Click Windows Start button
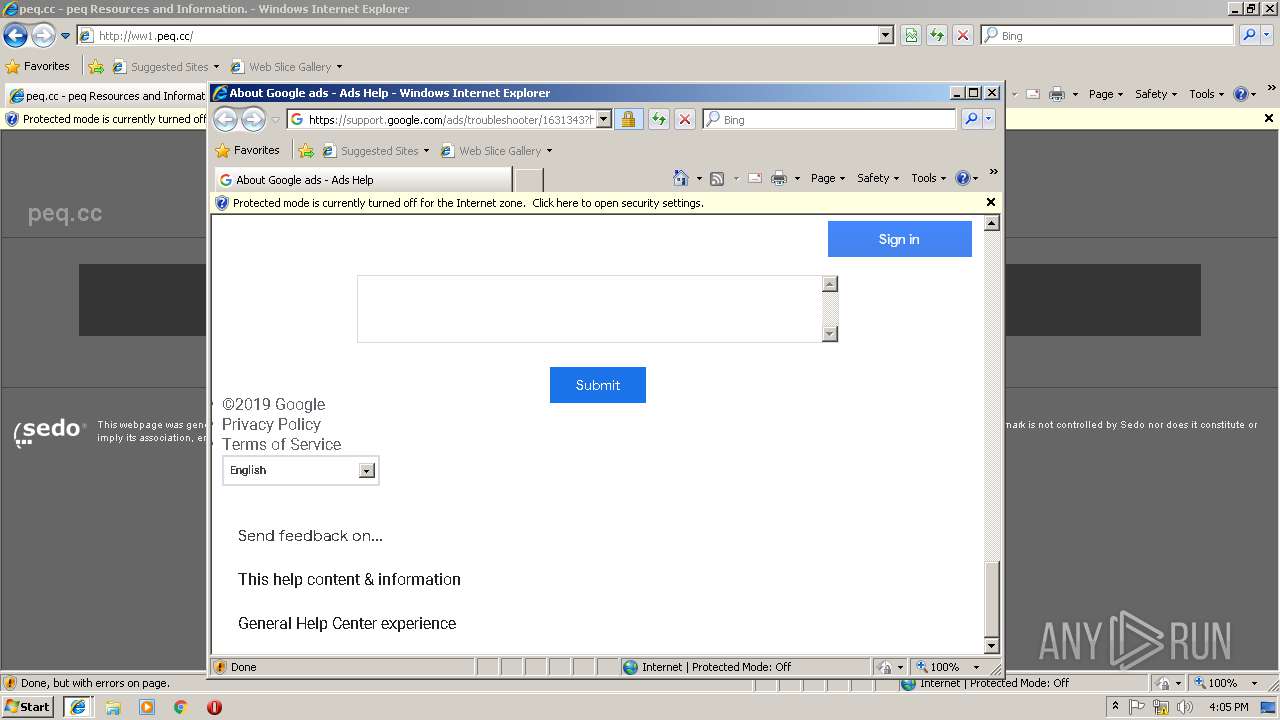This screenshot has width=1280, height=720. (27, 707)
